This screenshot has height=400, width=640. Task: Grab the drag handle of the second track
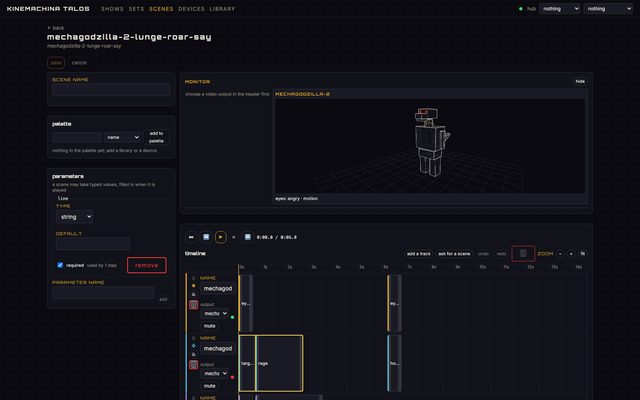tap(193, 338)
